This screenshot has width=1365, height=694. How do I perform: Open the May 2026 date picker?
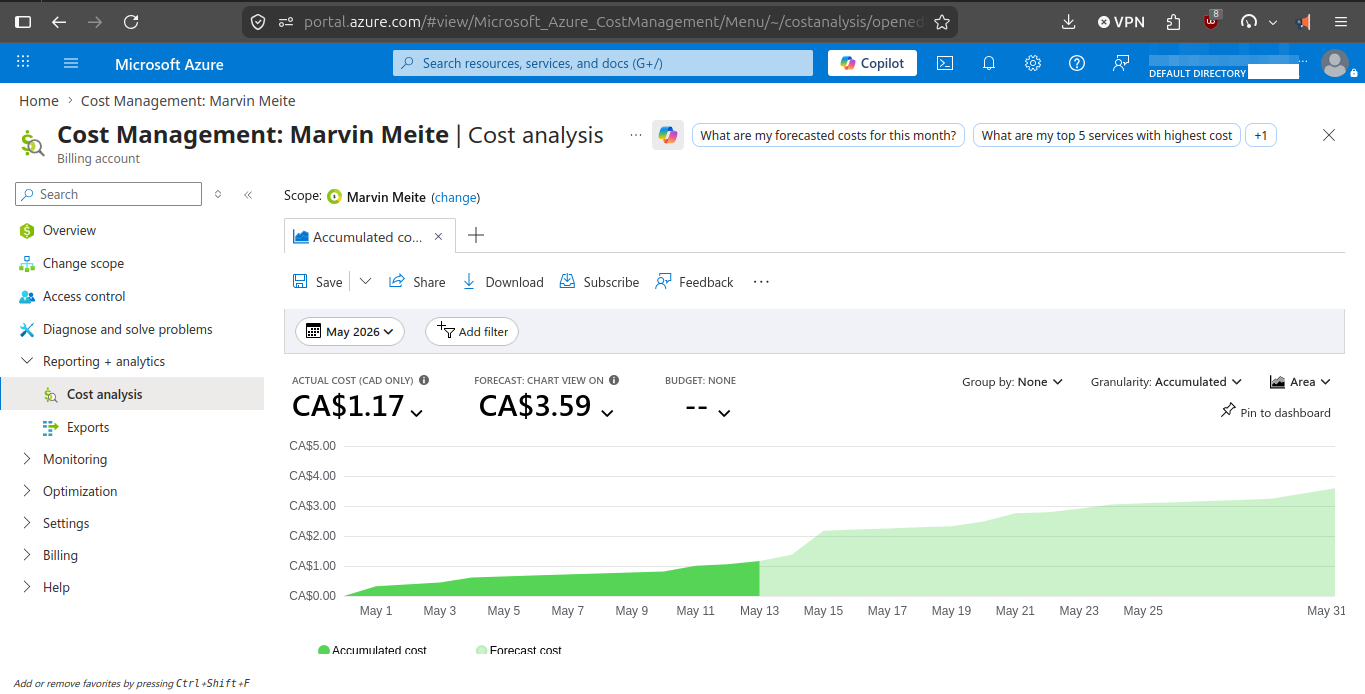coord(350,331)
